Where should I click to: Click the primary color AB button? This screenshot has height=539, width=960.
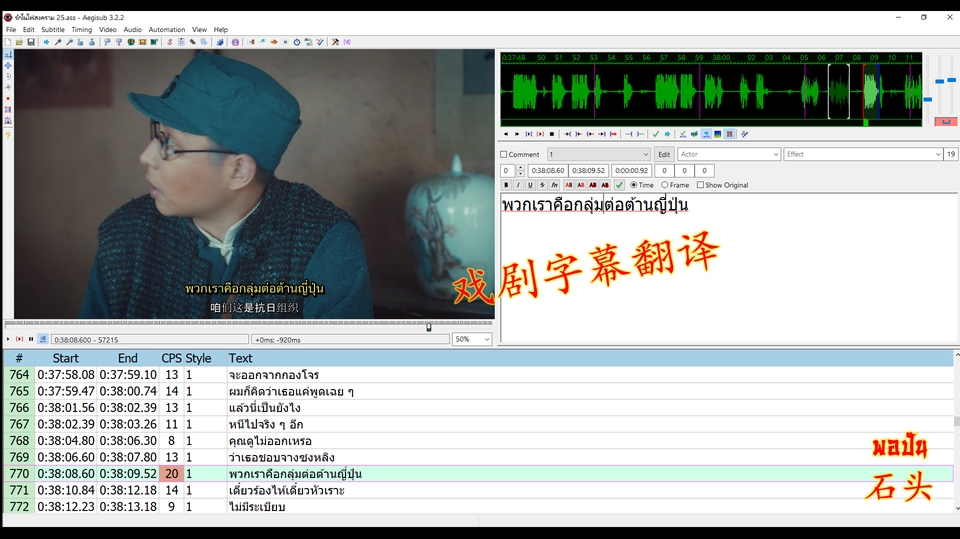click(569, 185)
